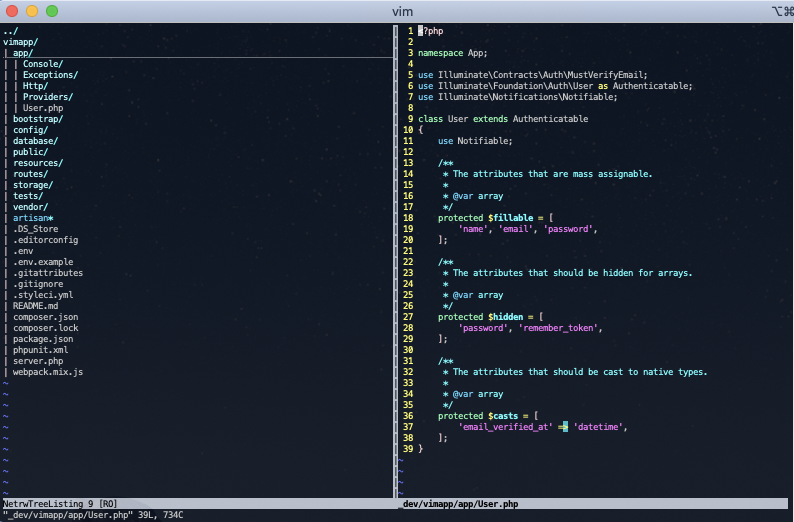
Task: Click the NetrwTreeListing status bar
Action: coord(60,504)
